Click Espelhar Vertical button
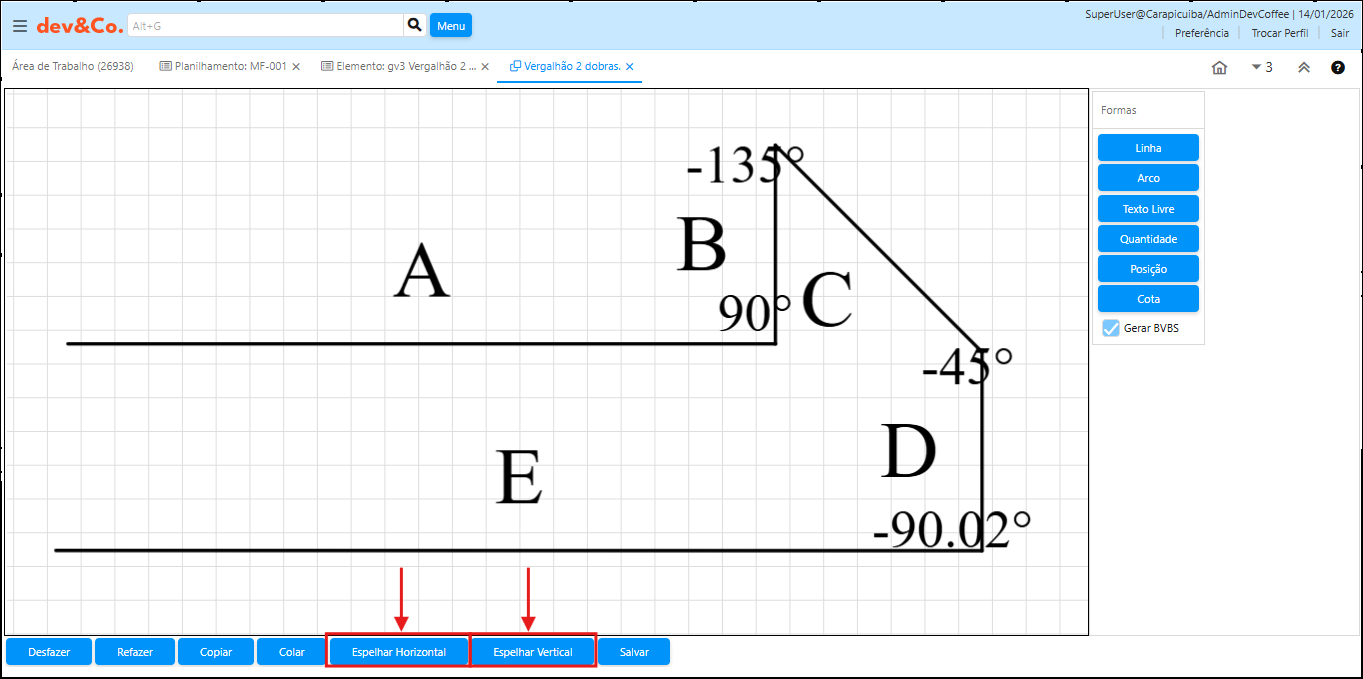This screenshot has height=679, width=1363. pyautogui.click(x=533, y=652)
